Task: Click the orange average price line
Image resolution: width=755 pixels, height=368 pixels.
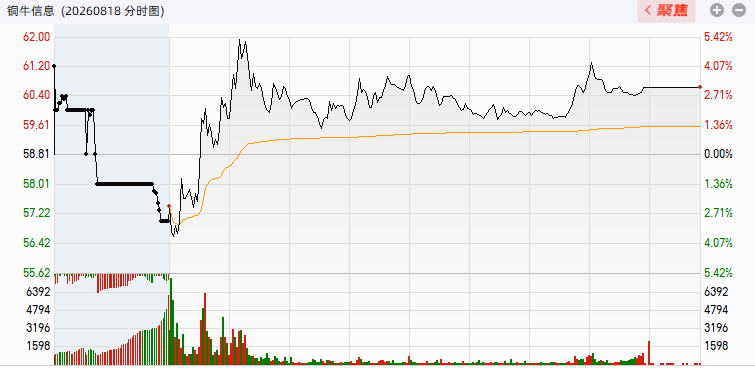Action: click(433, 133)
